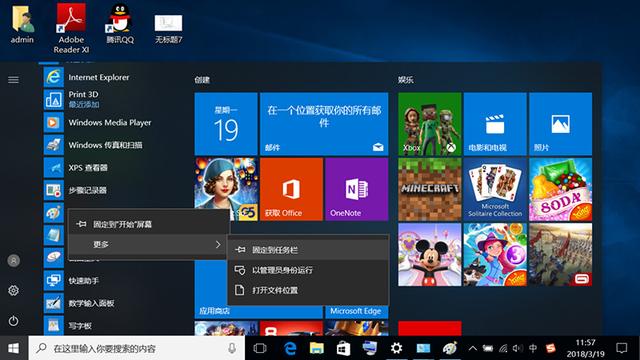Open the user account icon in Start sidebar
This screenshot has width=640, height=360.
click(x=13, y=260)
